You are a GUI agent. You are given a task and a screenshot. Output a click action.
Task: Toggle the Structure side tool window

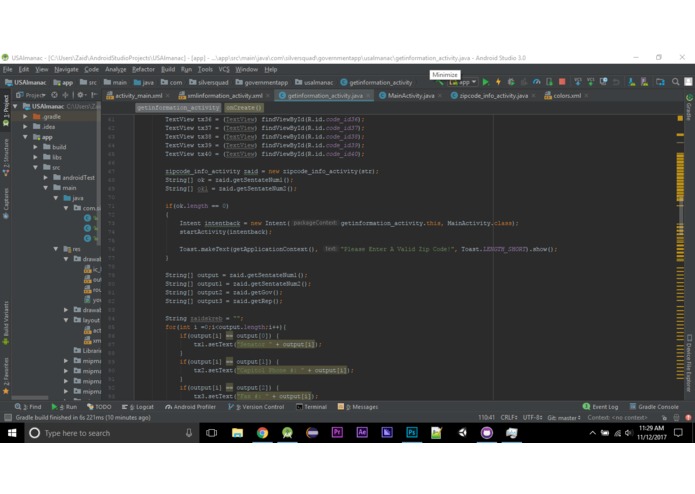6,157
